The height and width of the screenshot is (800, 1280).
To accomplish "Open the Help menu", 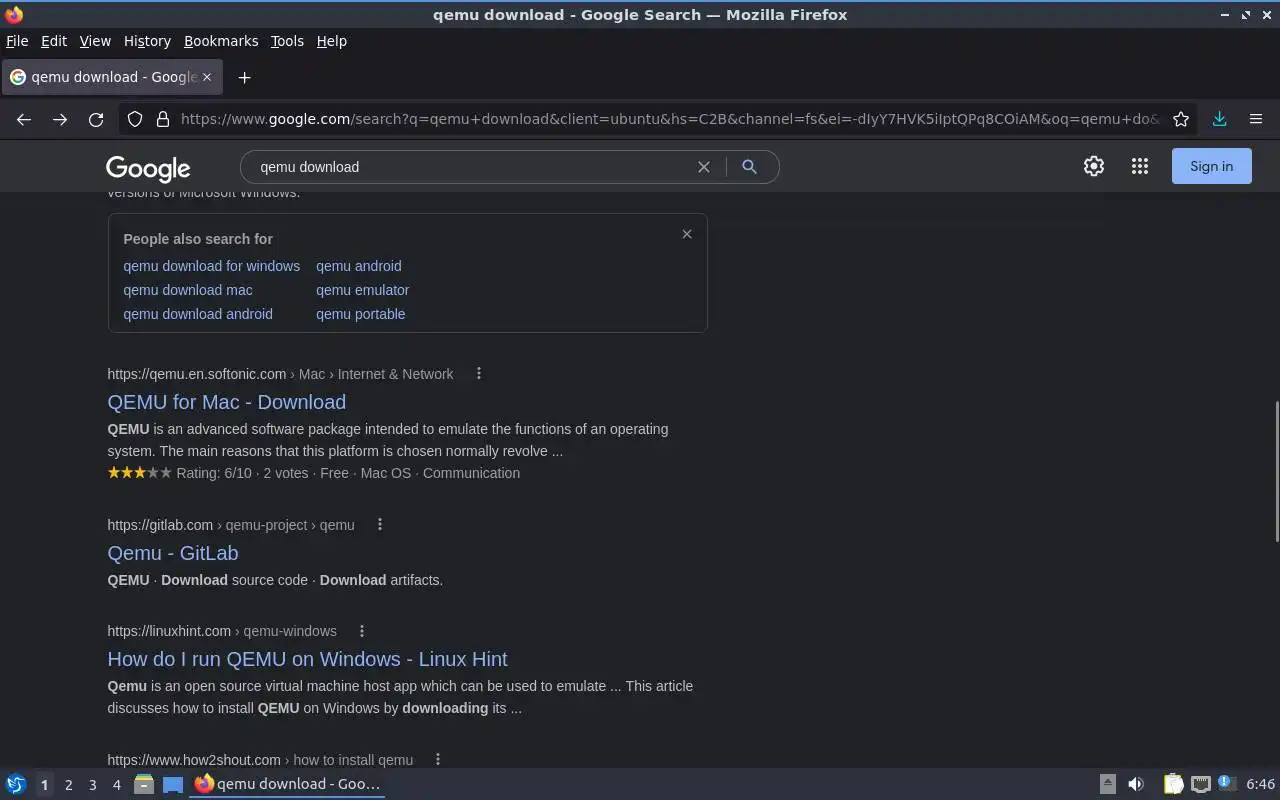I will pyautogui.click(x=331, y=41).
